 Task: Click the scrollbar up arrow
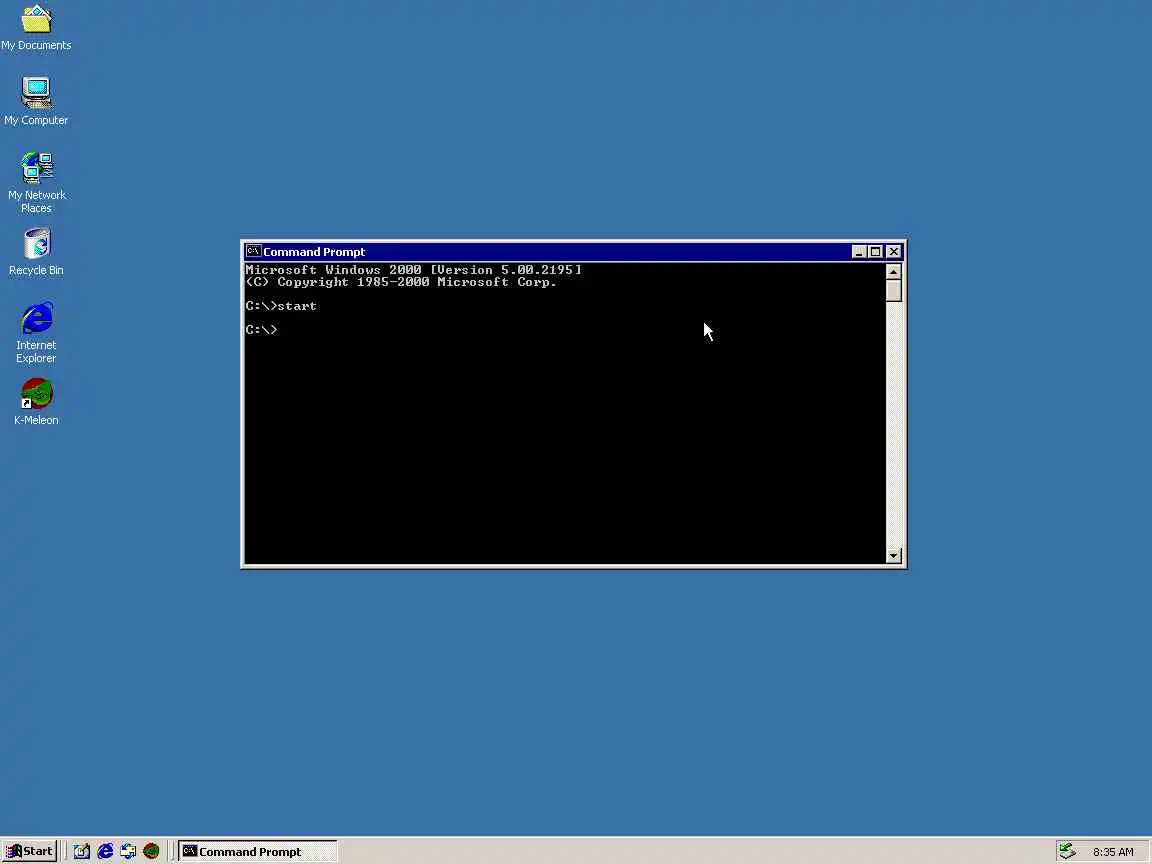pos(893,272)
